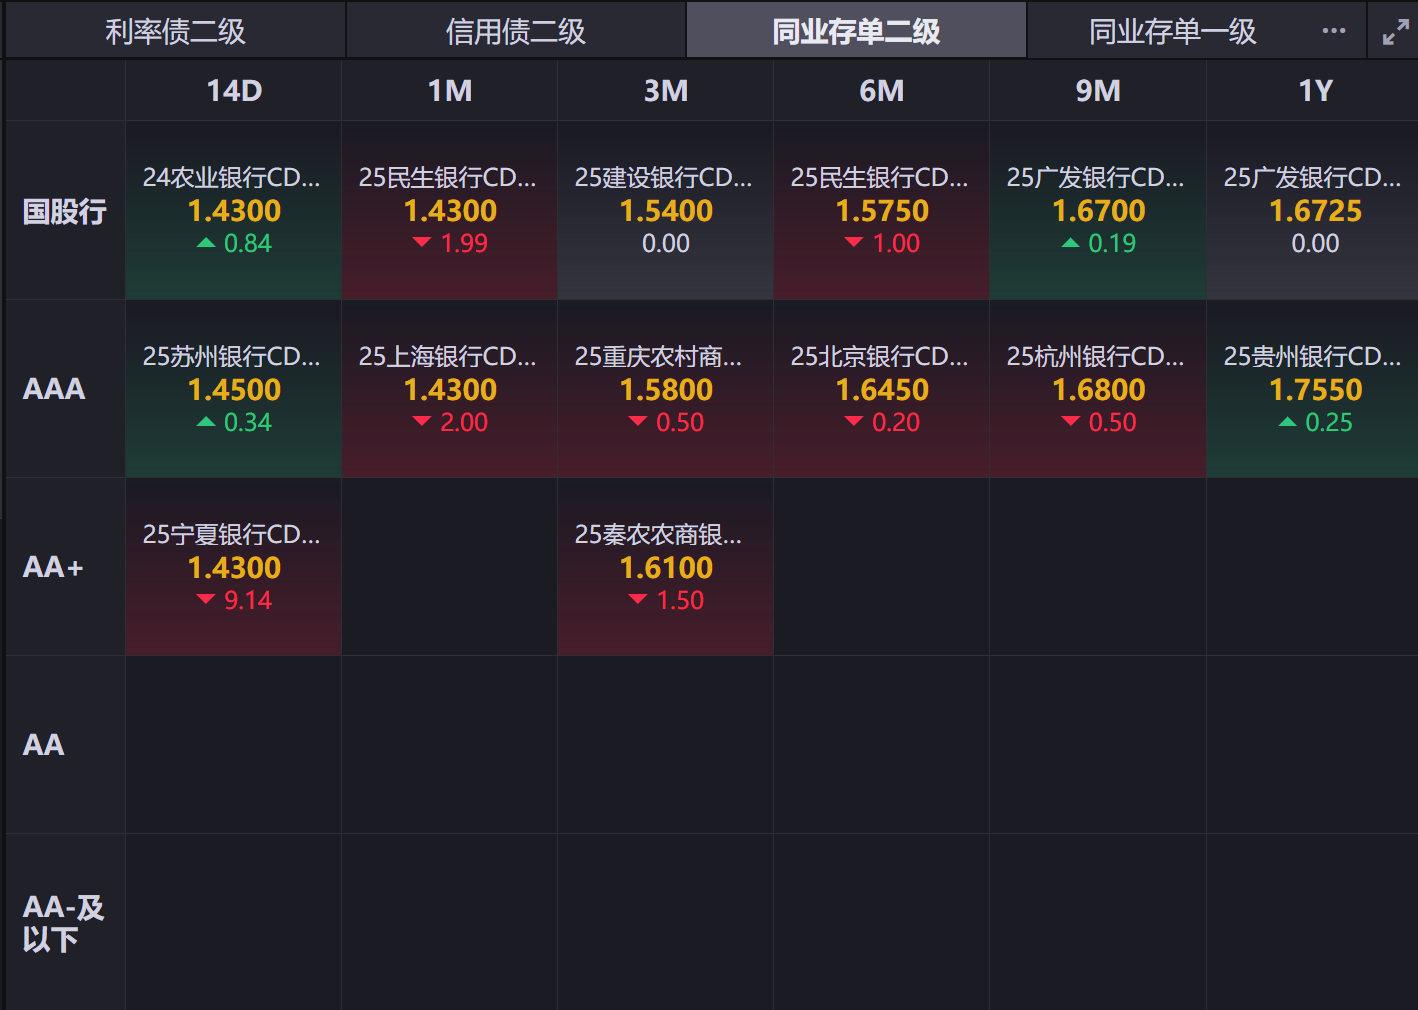Click the 0.19 up change value
1418x1010 pixels.
(x=1112, y=243)
